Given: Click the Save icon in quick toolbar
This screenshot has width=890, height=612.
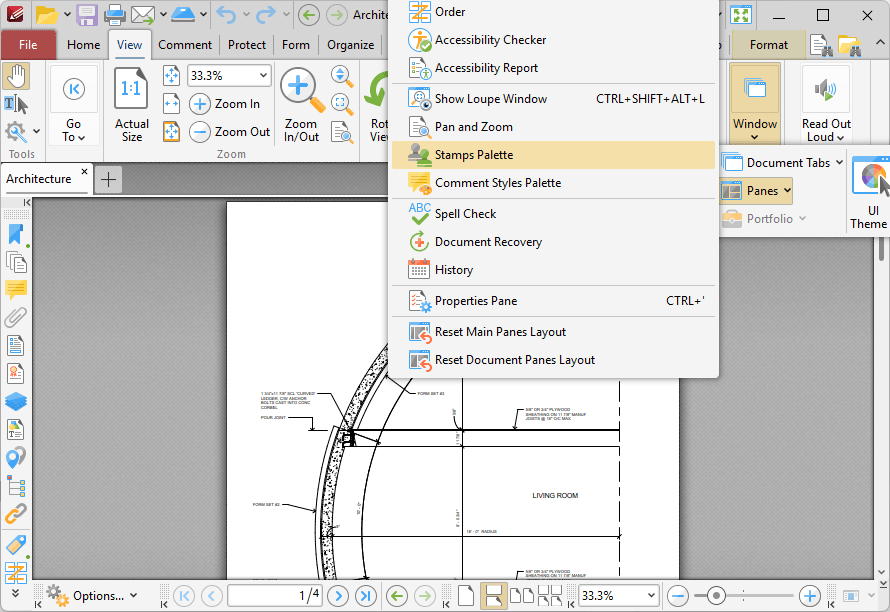Looking at the screenshot, I should (x=87, y=14).
